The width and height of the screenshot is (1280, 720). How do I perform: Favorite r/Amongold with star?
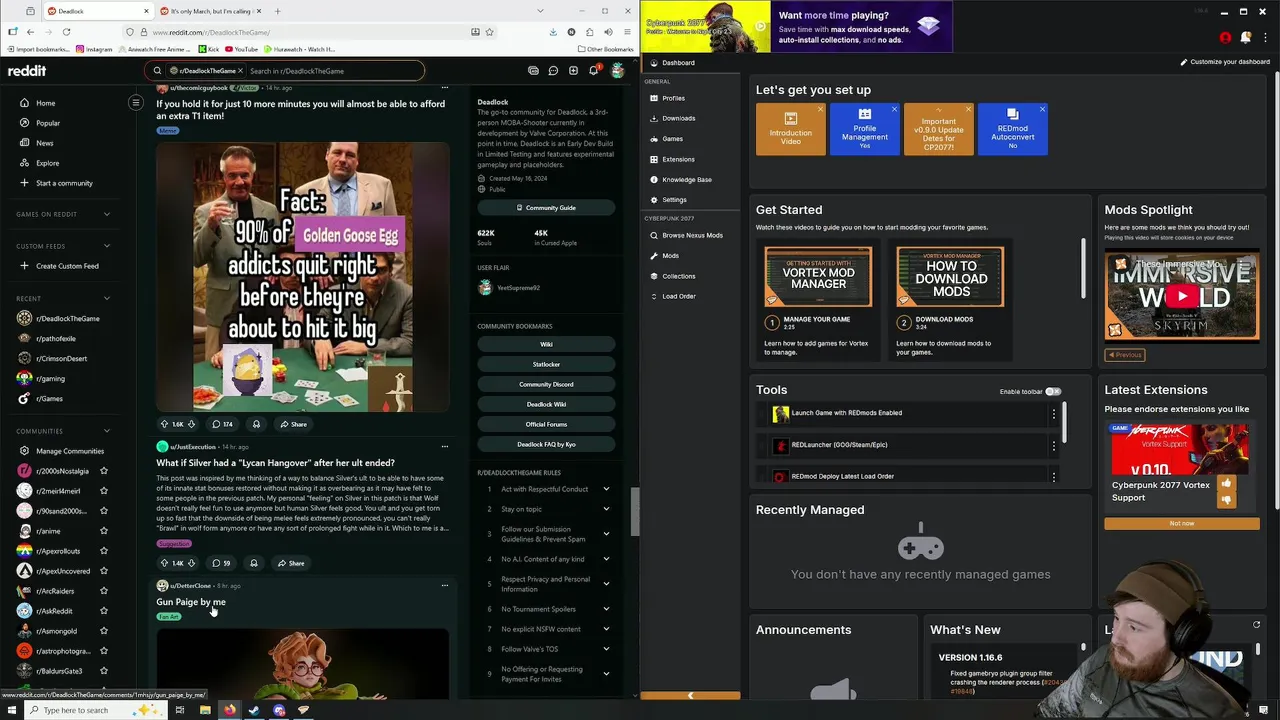[x=103, y=631]
